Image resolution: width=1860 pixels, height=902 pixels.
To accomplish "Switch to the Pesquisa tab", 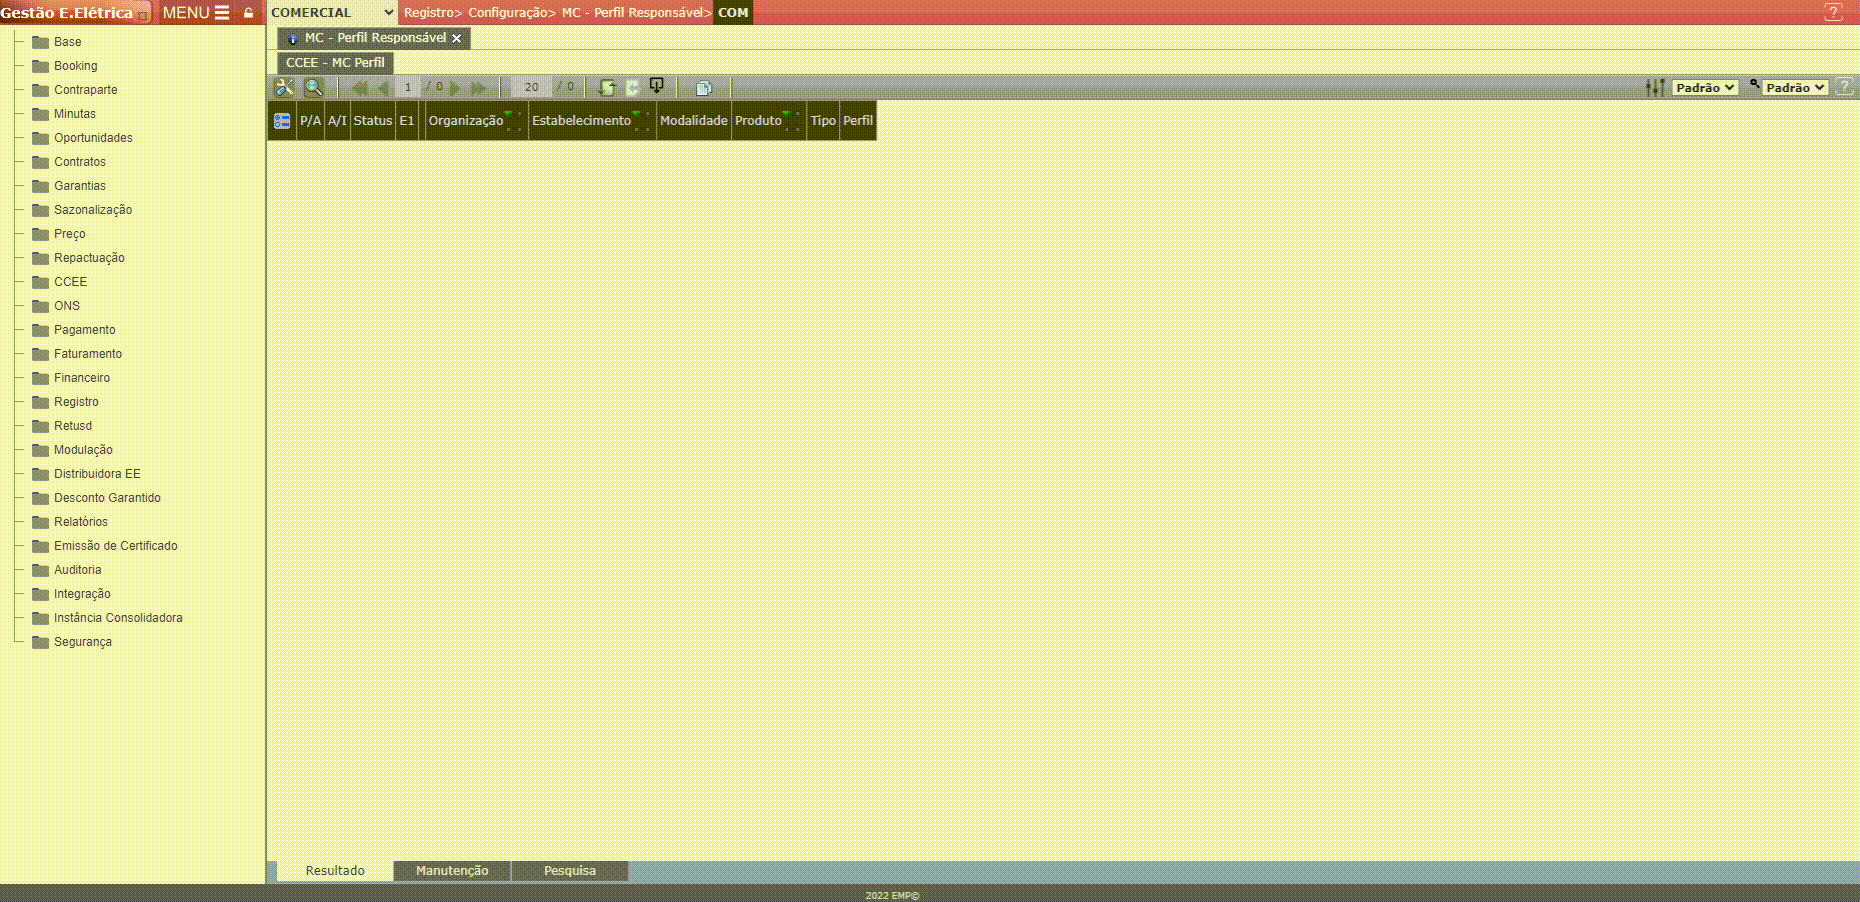I will 570,871.
